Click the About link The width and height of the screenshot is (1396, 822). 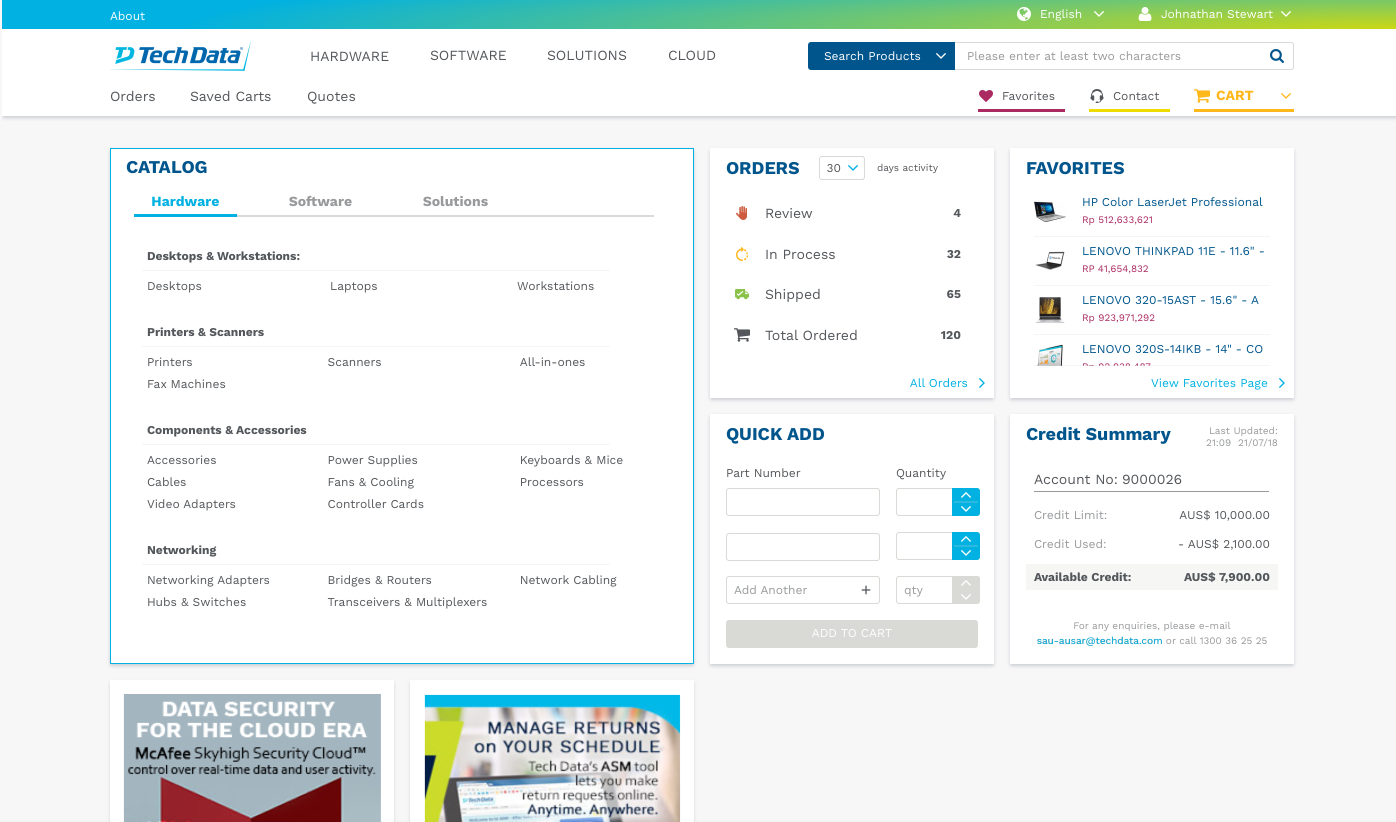click(x=128, y=16)
